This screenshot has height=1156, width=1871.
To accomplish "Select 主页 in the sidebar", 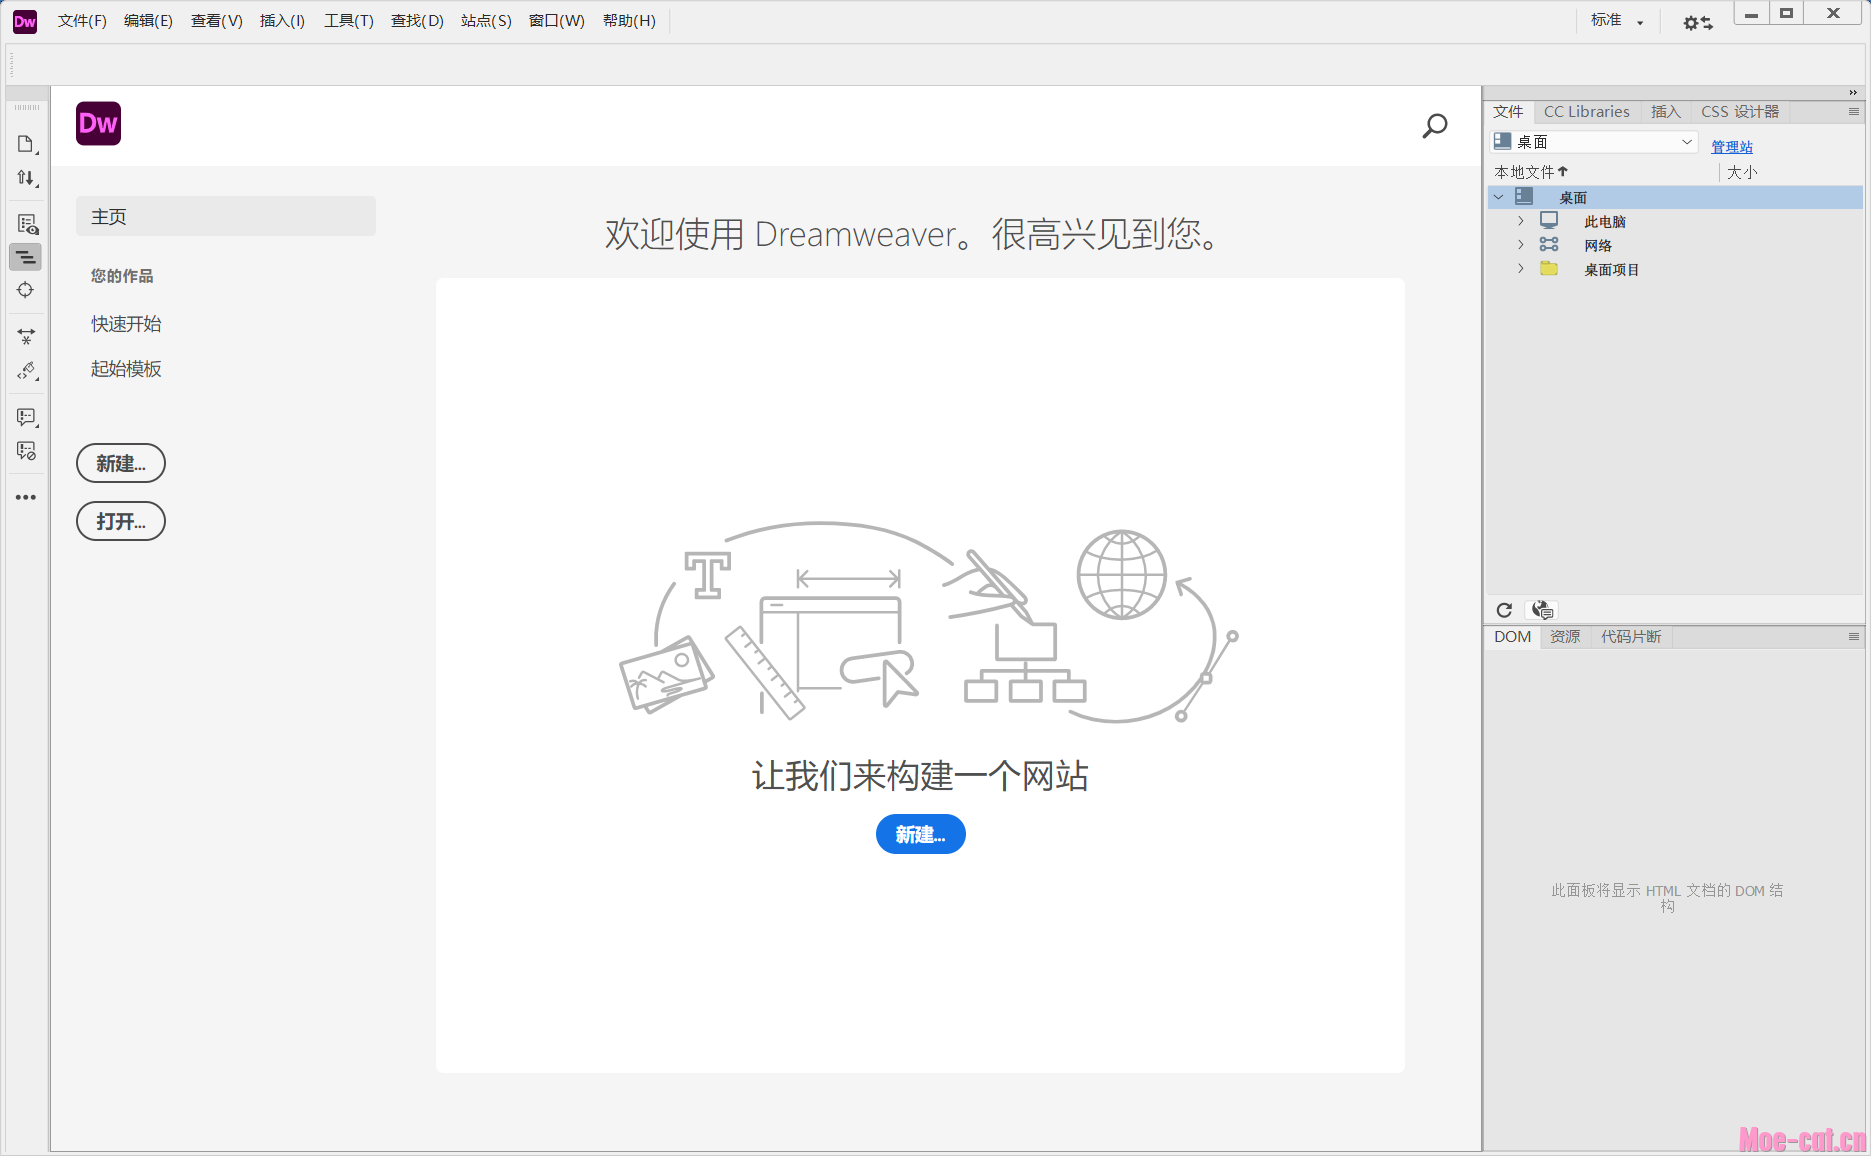I will (226, 217).
